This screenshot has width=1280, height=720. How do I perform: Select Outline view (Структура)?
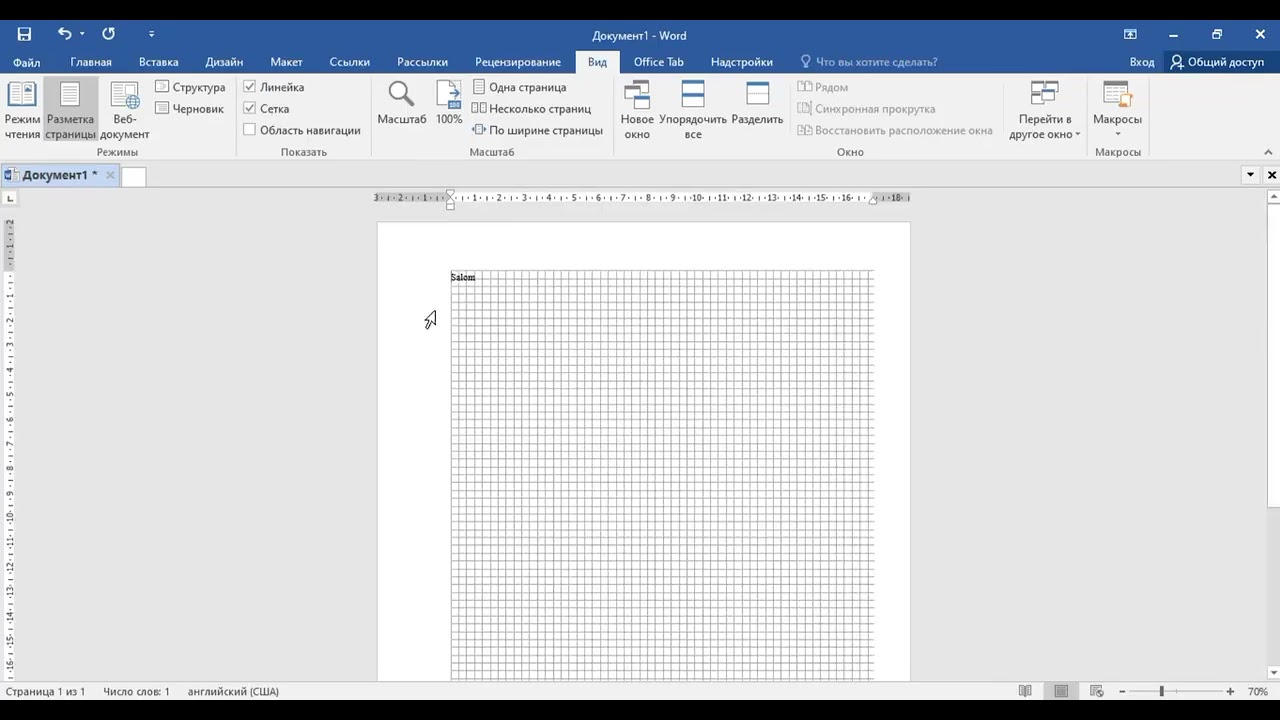tap(190, 87)
